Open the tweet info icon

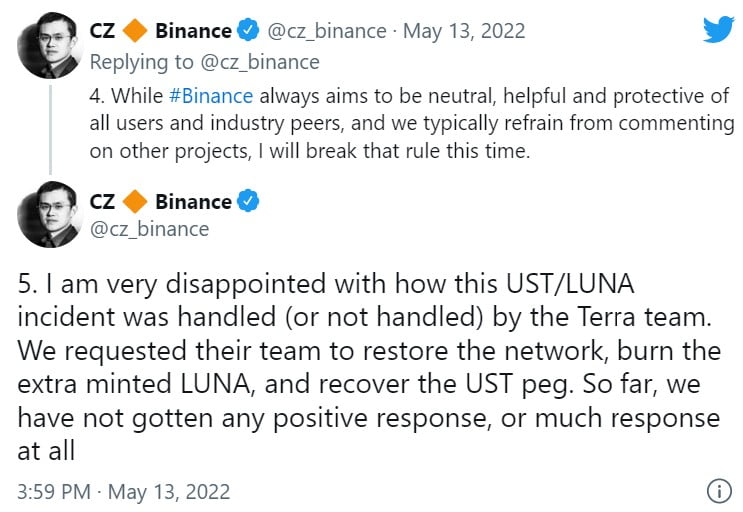[717, 491]
